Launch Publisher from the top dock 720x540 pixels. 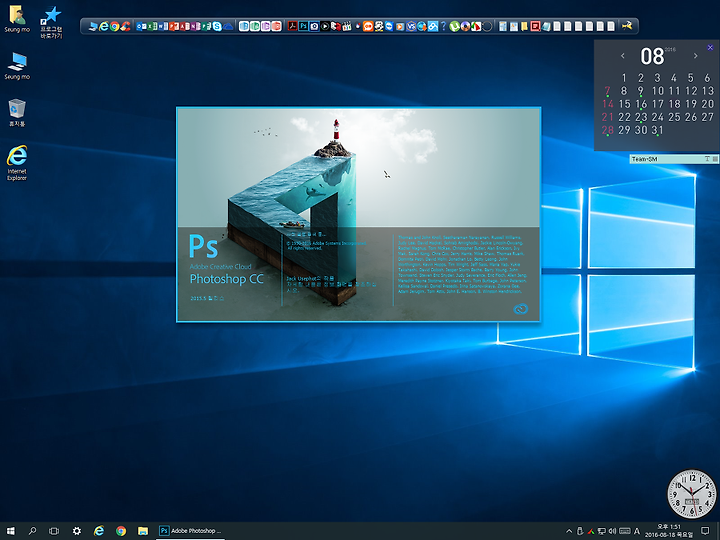(x=206, y=26)
